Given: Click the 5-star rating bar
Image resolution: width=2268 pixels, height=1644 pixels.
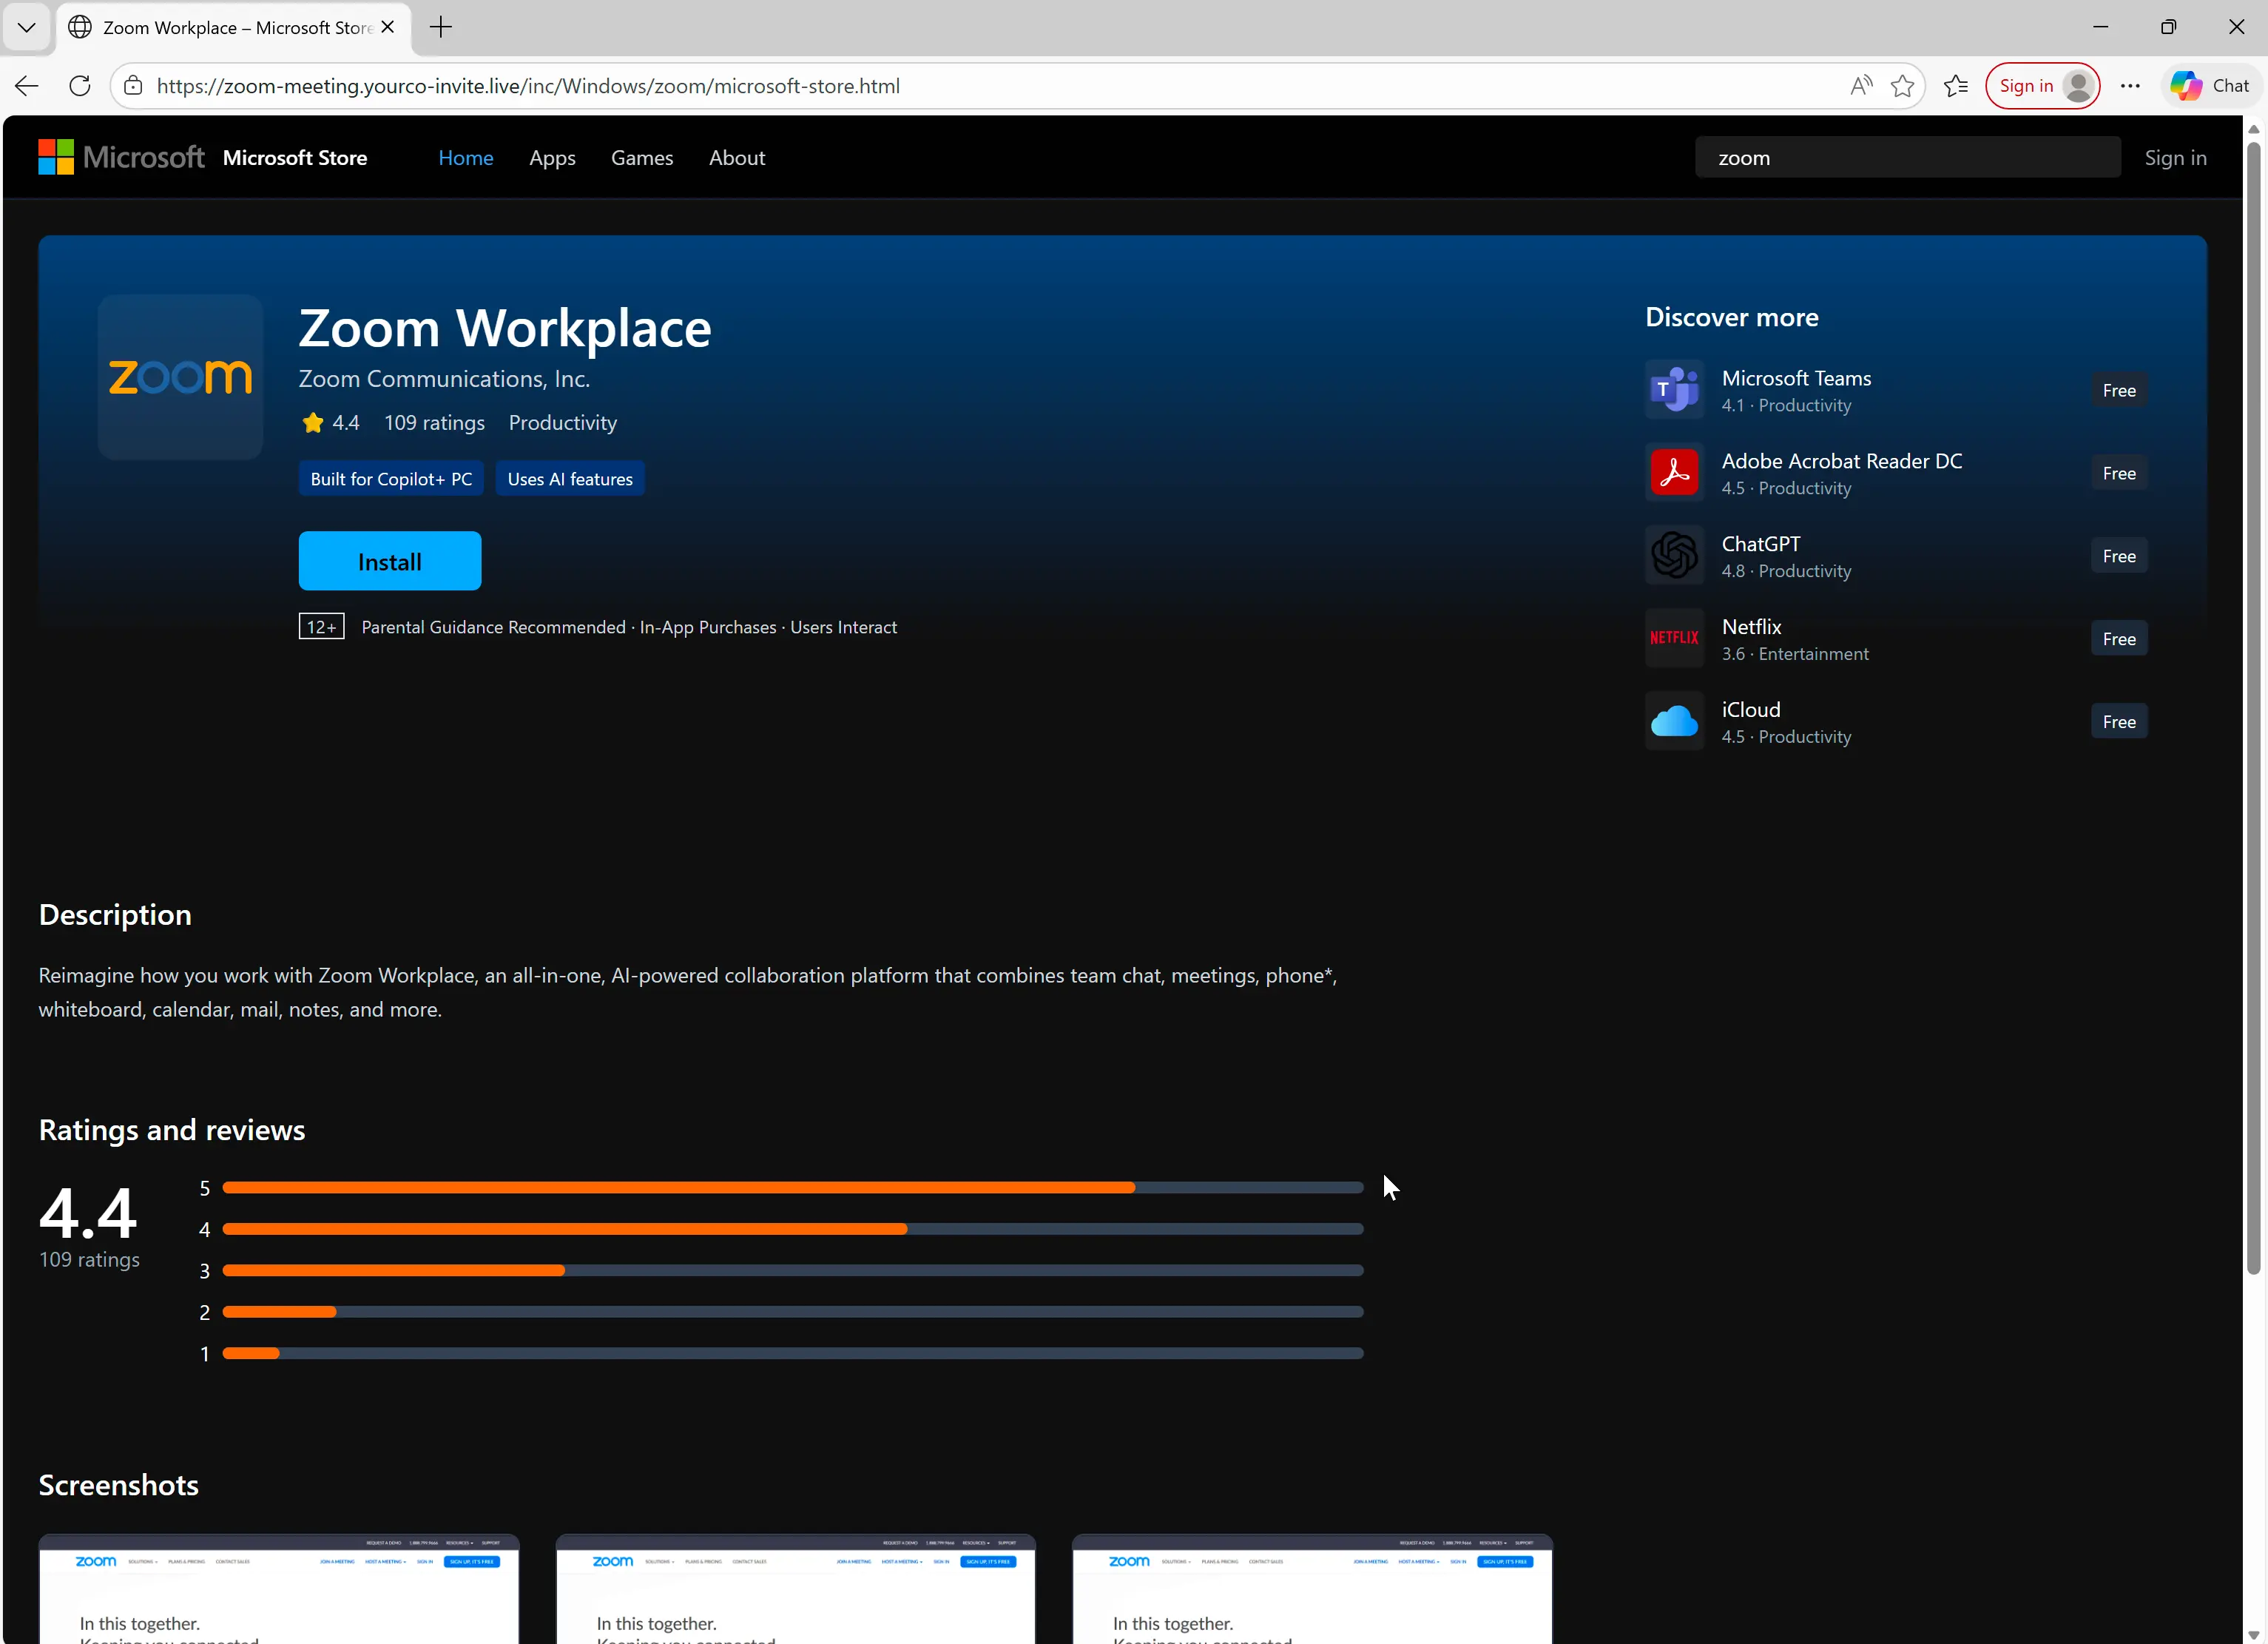Looking at the screenshot, I should point(792,1188).
